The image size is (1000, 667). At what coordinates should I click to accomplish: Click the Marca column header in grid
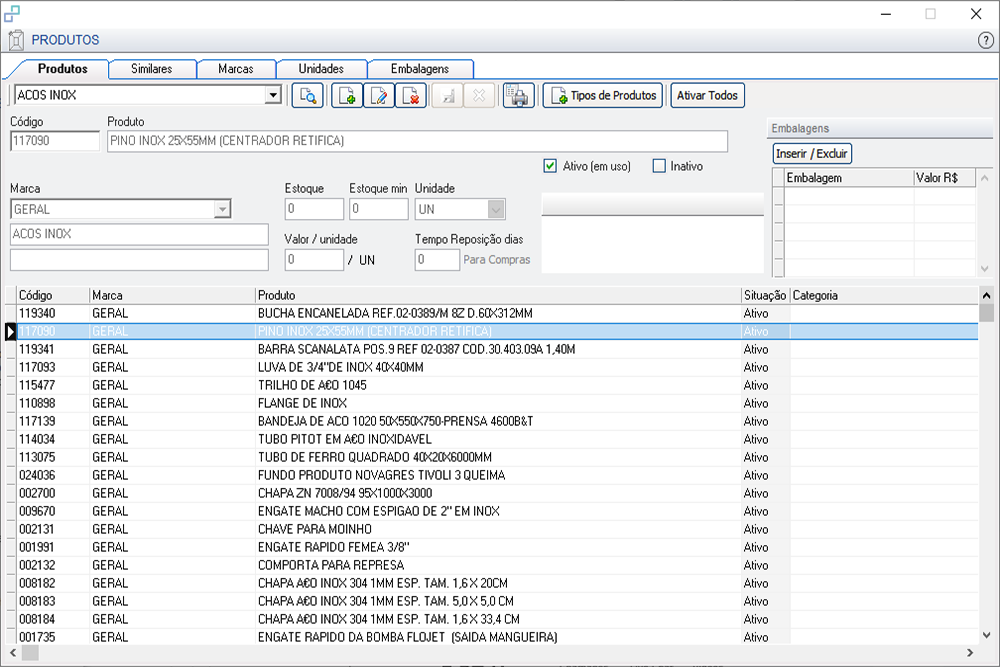tap(172, 295)
